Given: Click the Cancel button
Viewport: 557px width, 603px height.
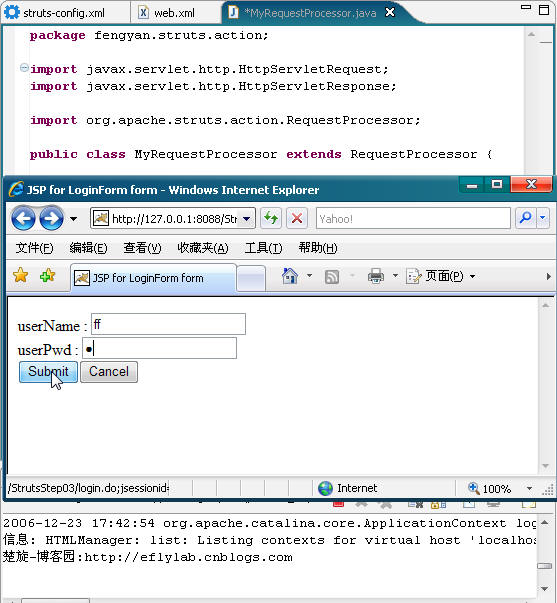Looking at the screenshot, I should tap(109, 372).
